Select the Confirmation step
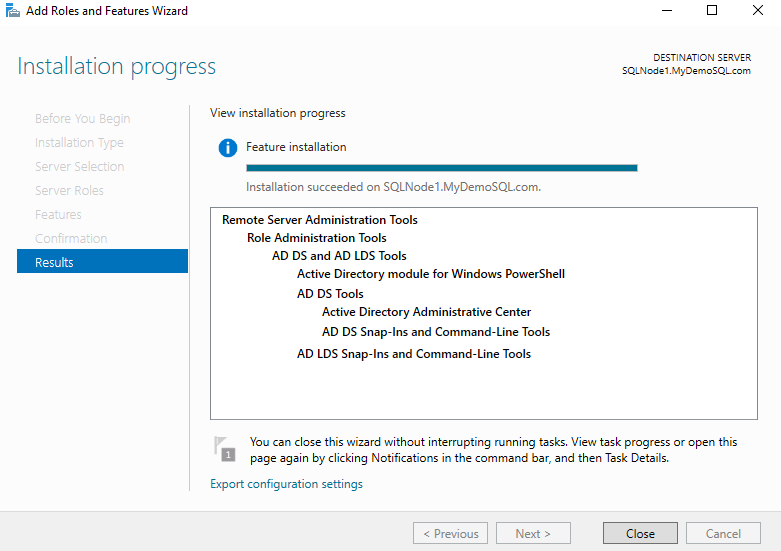The image size is (781, 551). click(x=71, y=239)
